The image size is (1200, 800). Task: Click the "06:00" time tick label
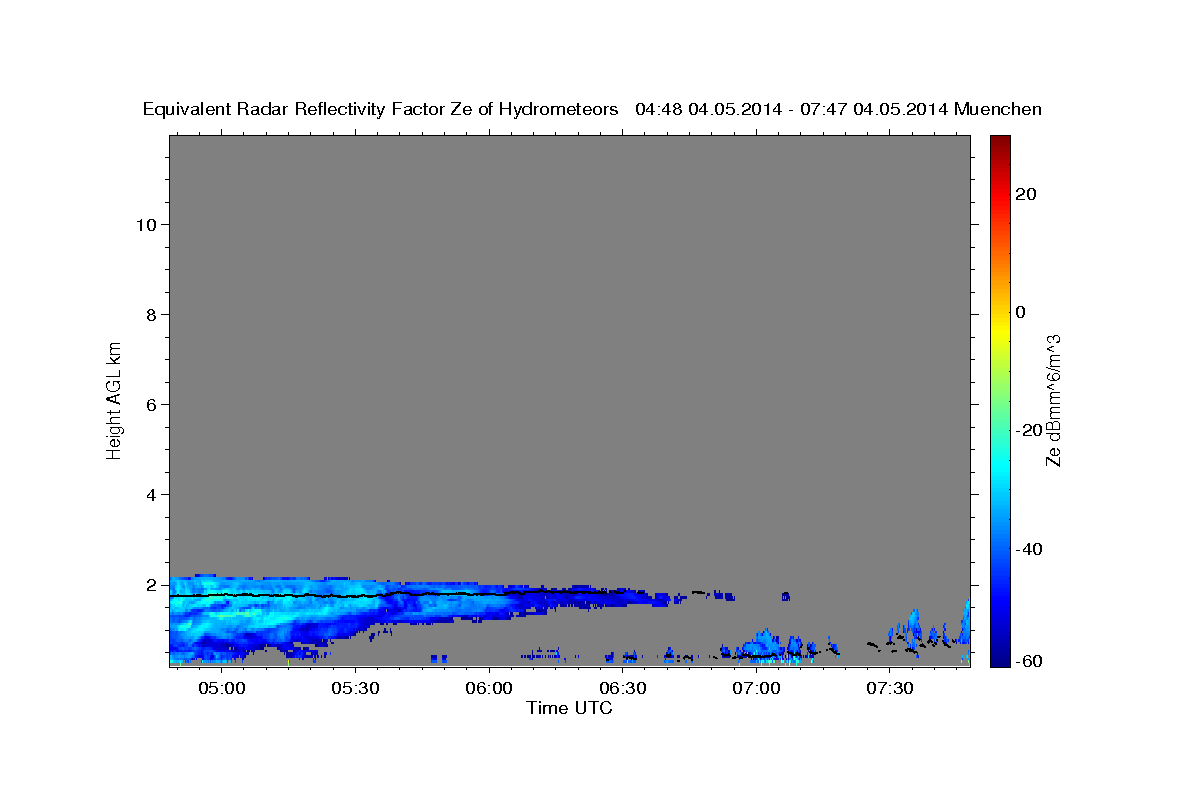(x=490, y=689)
